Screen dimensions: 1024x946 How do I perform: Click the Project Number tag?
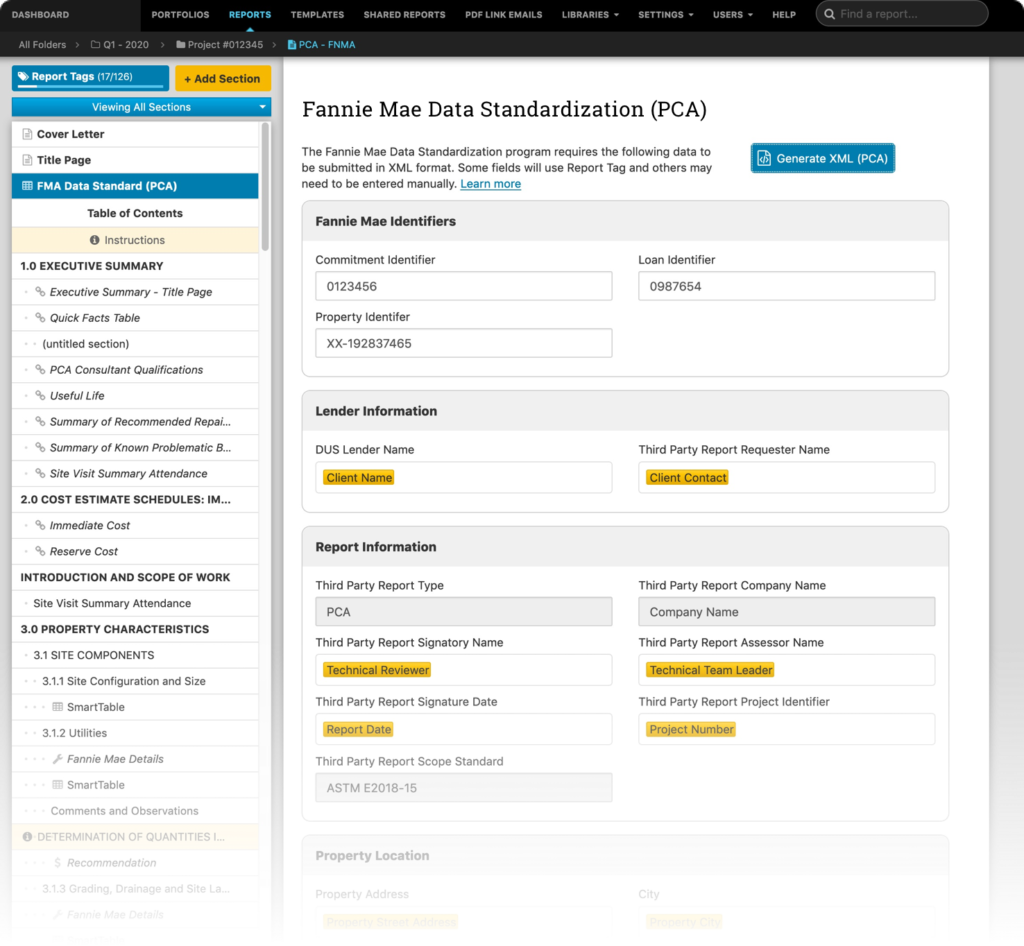coord(691,729)
